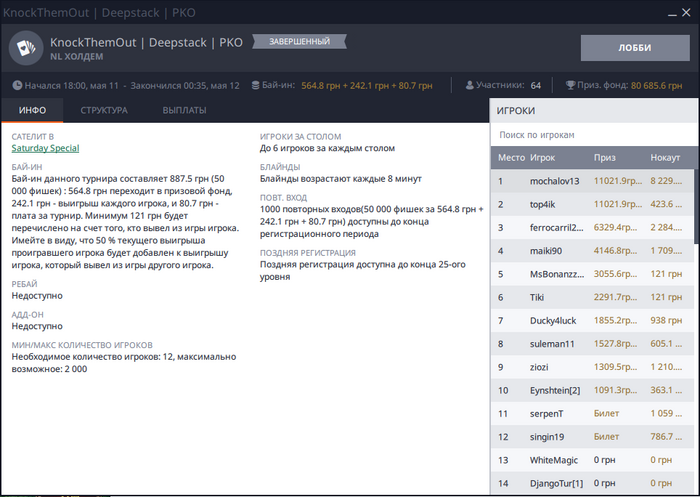700x497 pixels.
Task: Select player top4ik row
Action: coord(592,205)
